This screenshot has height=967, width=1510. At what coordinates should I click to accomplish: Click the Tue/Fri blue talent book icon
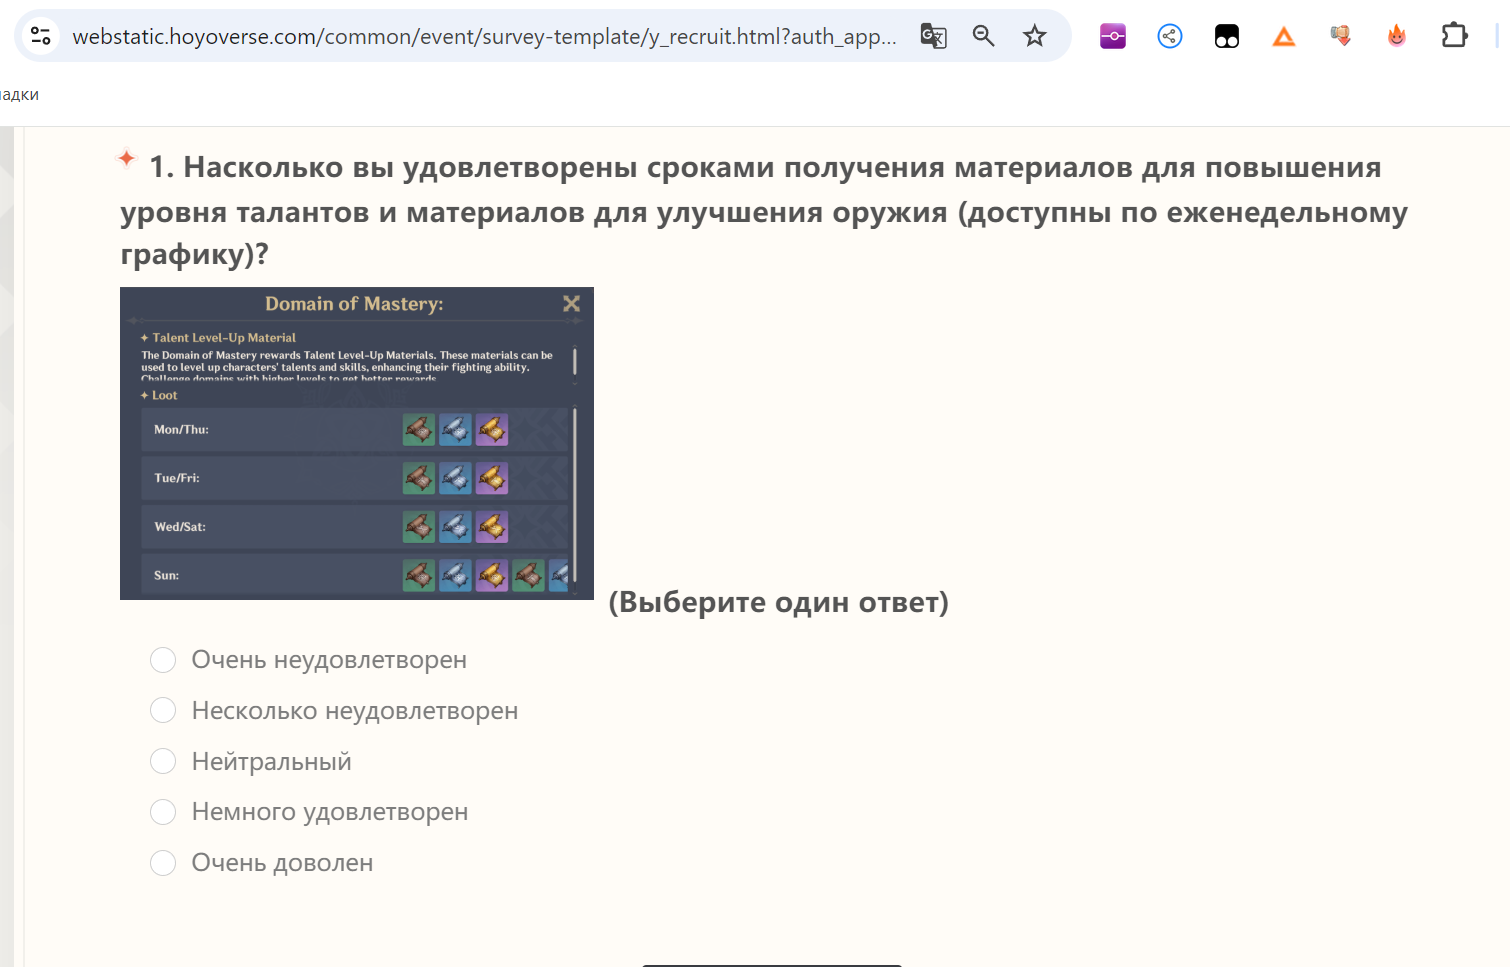[x=455, y=478]
